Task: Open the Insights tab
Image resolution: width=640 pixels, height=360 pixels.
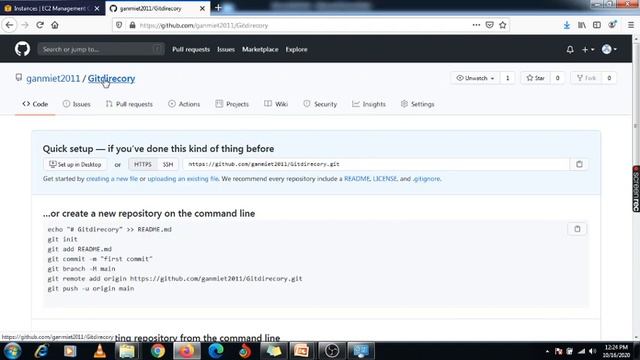Action: click(369, 104)
